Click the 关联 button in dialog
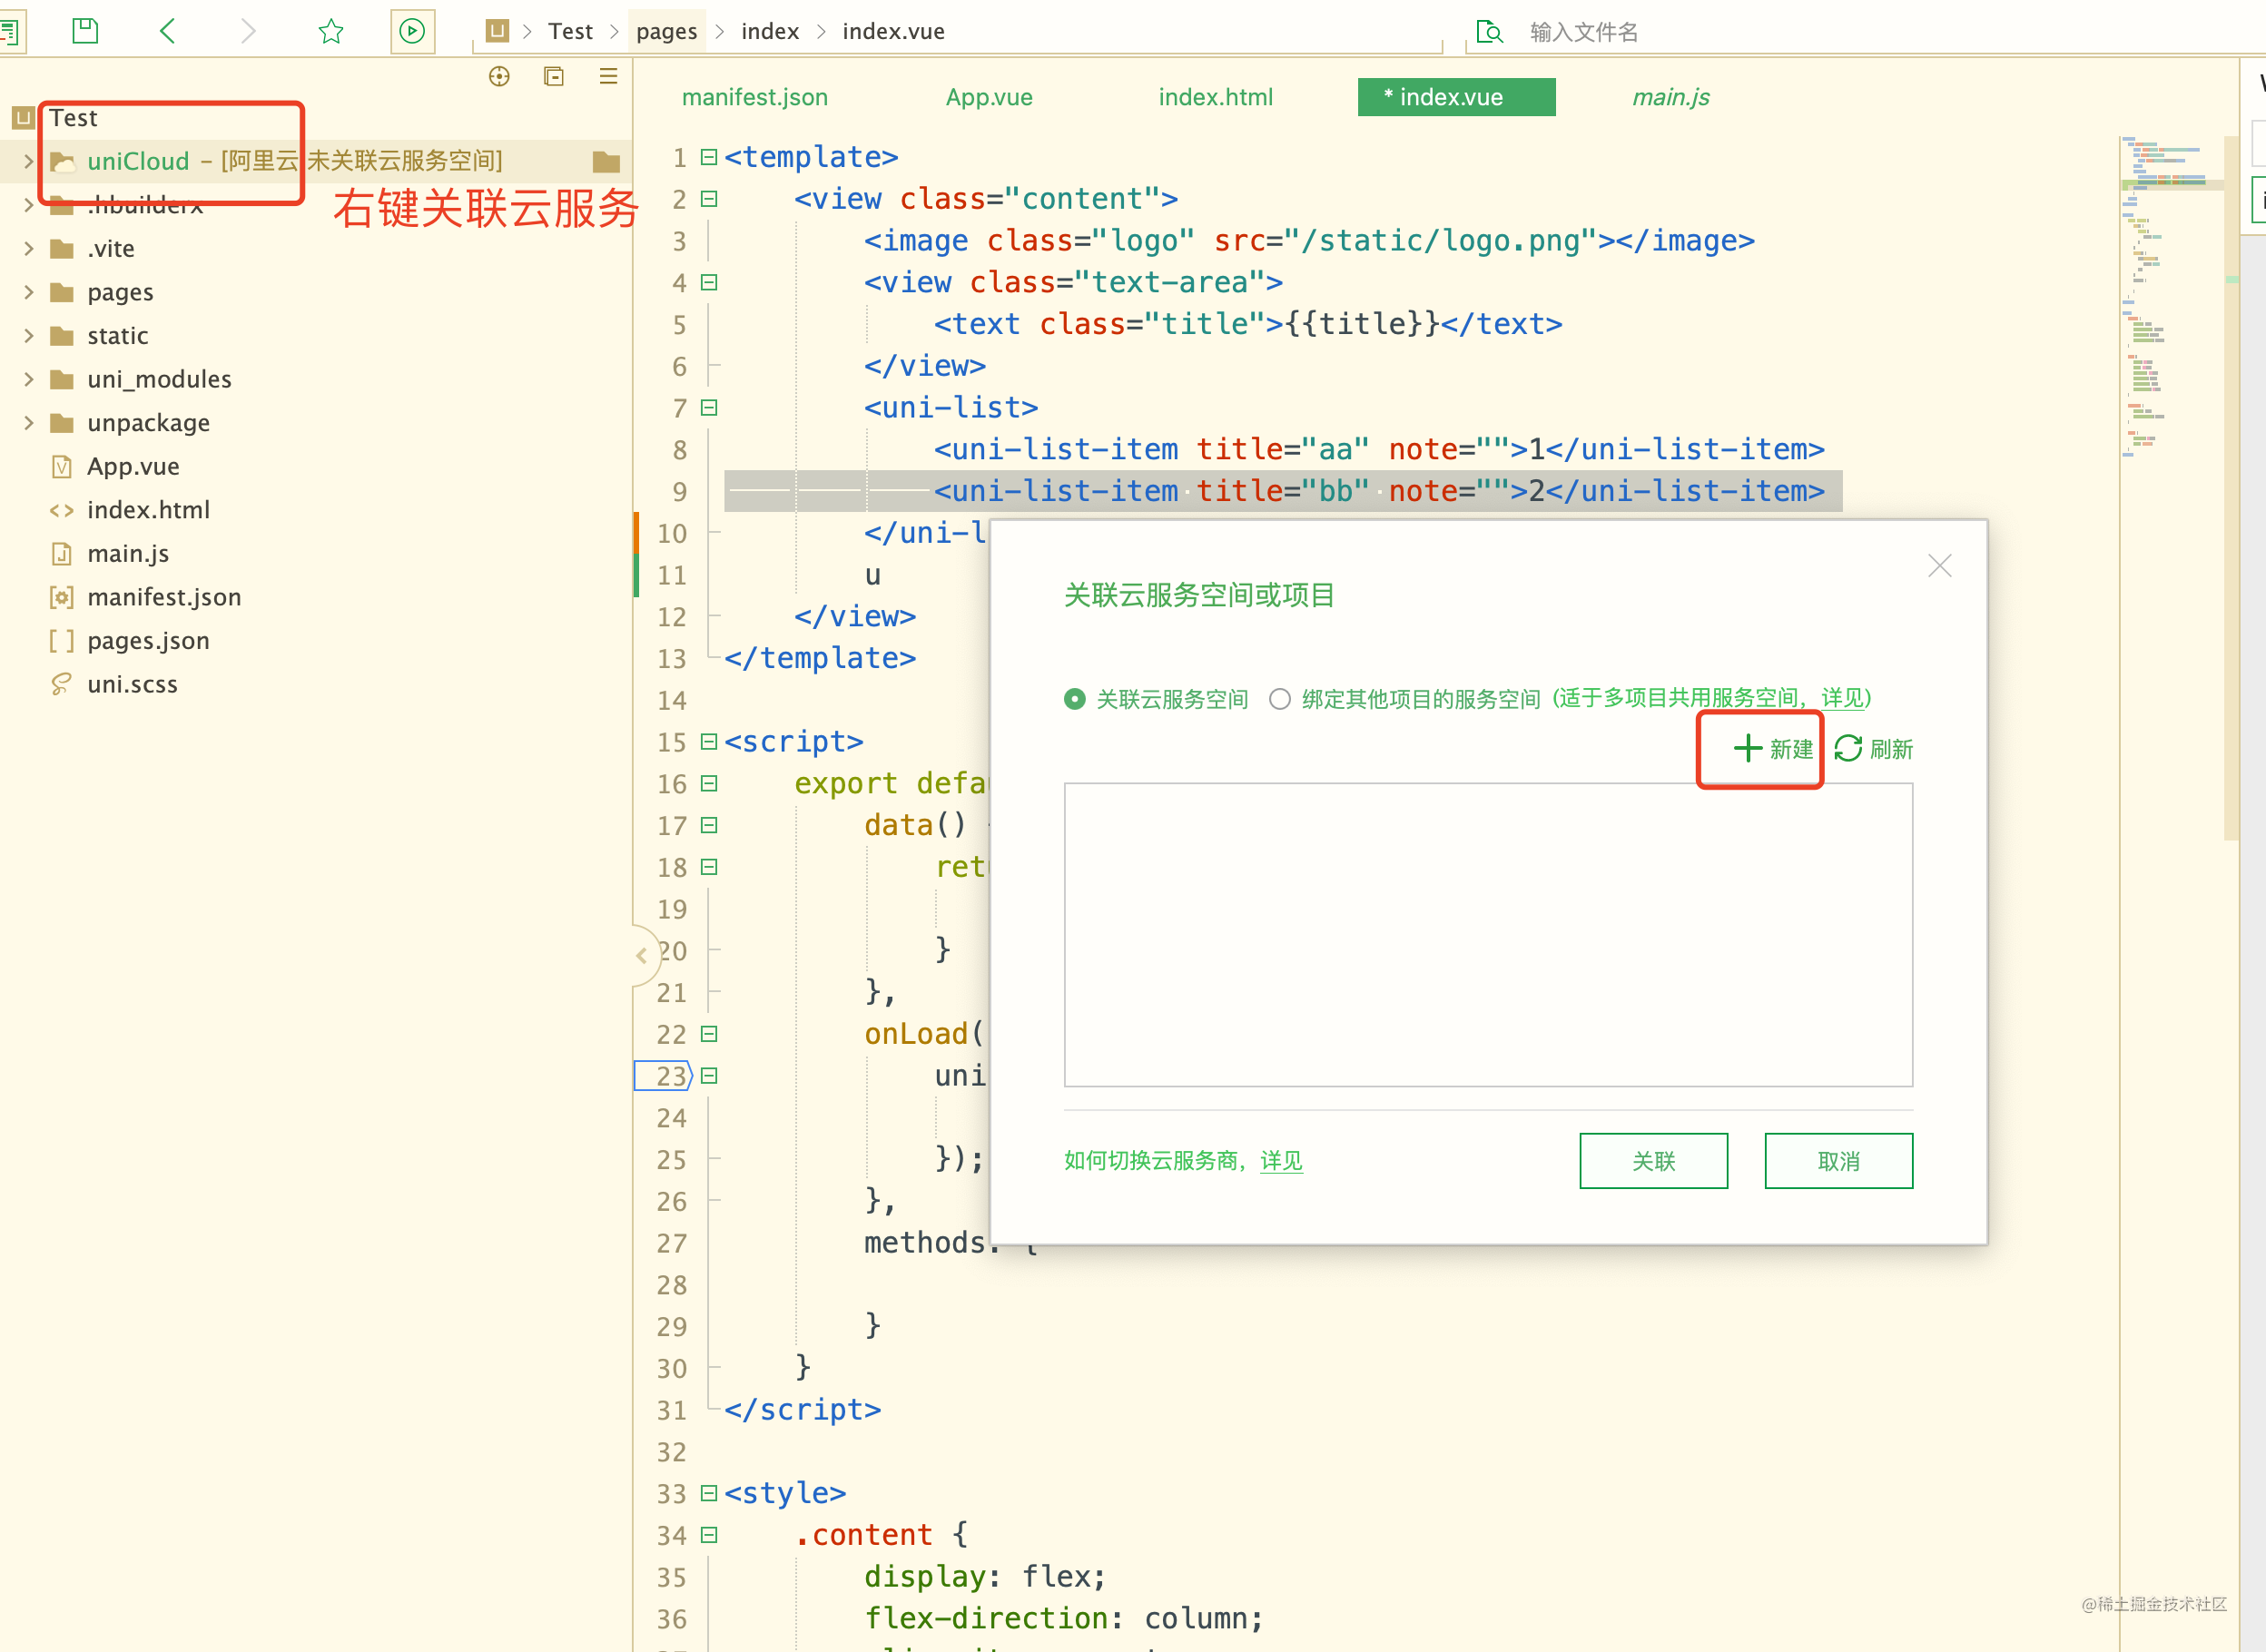Image resolution: width=2266 pixels, height=1652 pixels. (x=1653, y=1161)
